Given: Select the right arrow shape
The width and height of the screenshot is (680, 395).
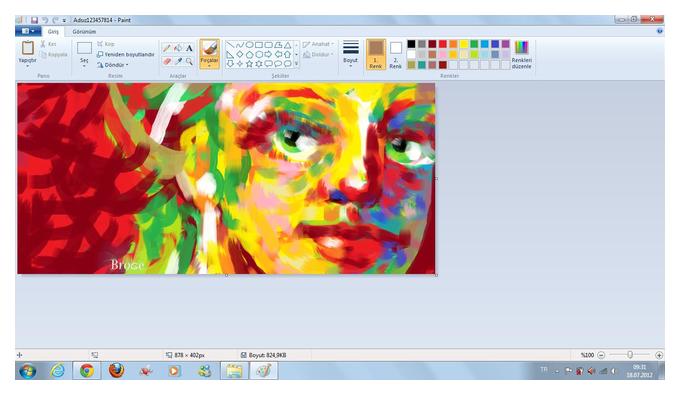Looking at the screenshot, I should 268,54.
